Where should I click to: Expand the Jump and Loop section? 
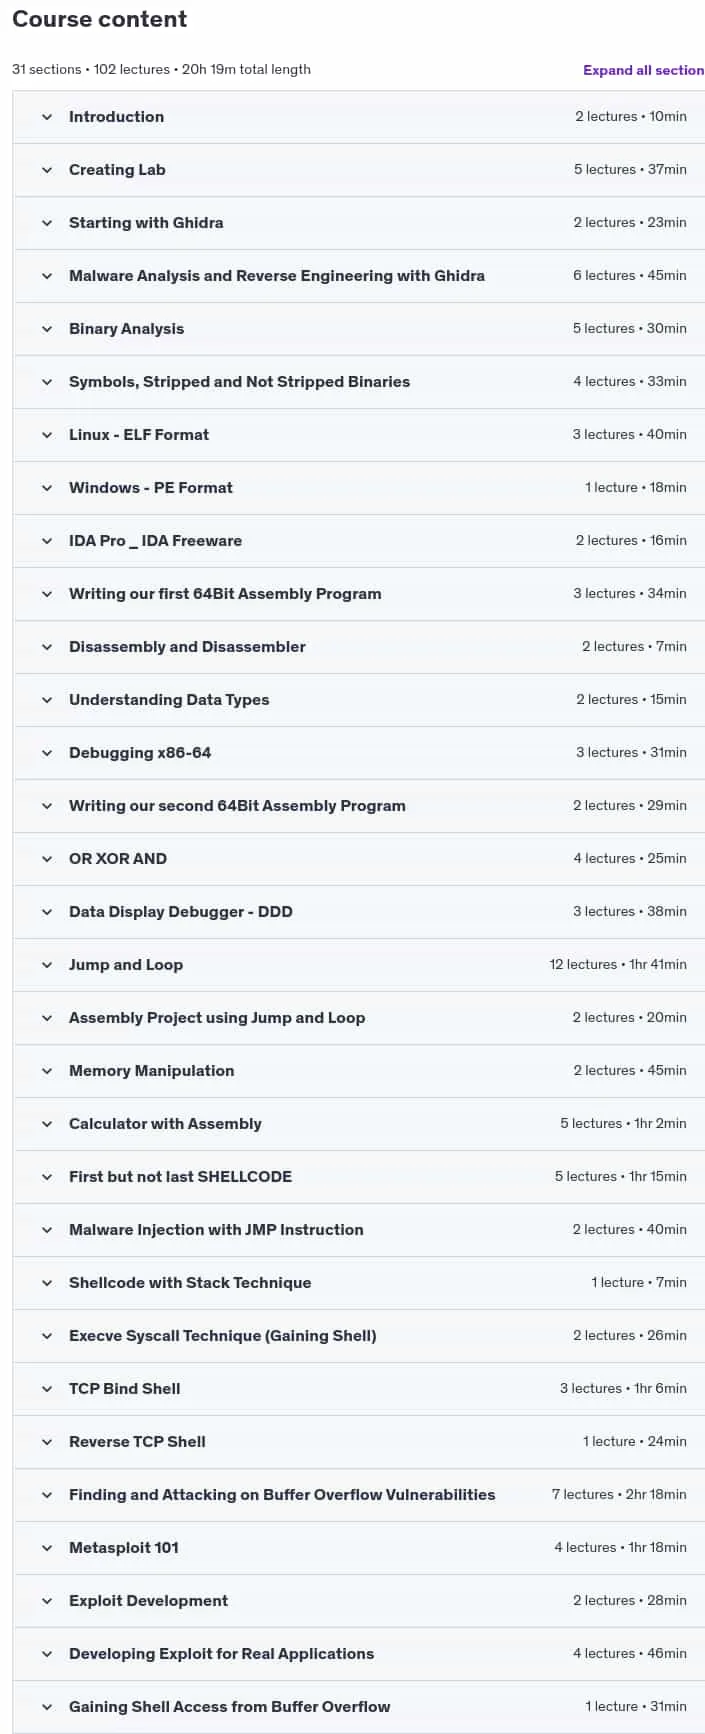tap(358, 965)
